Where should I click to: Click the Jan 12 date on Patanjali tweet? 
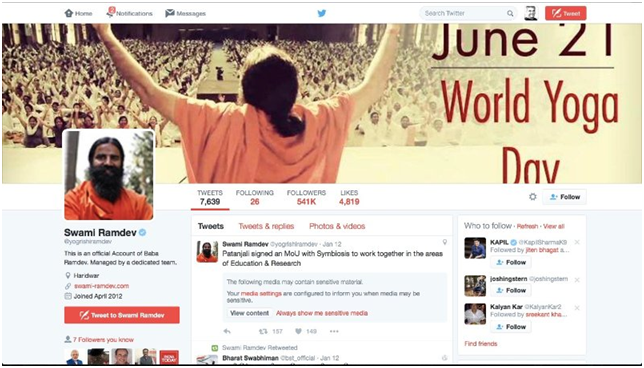pos(332,244)
